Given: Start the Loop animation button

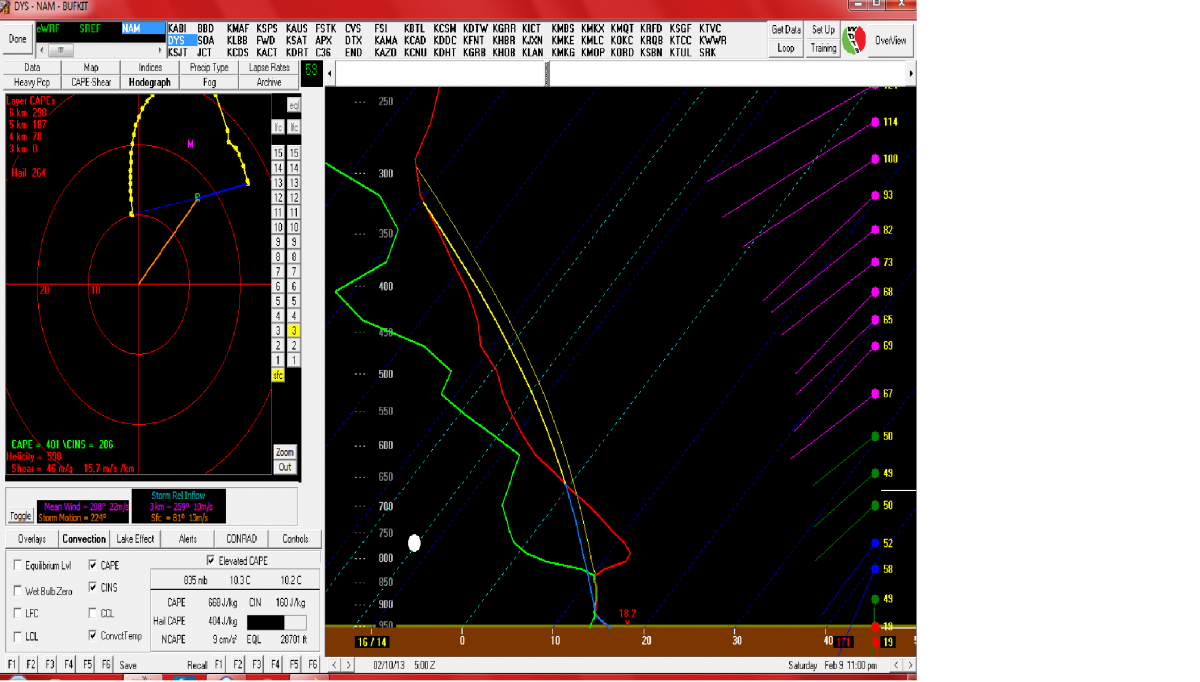Looking at the screenshot, I should (786, 47).
